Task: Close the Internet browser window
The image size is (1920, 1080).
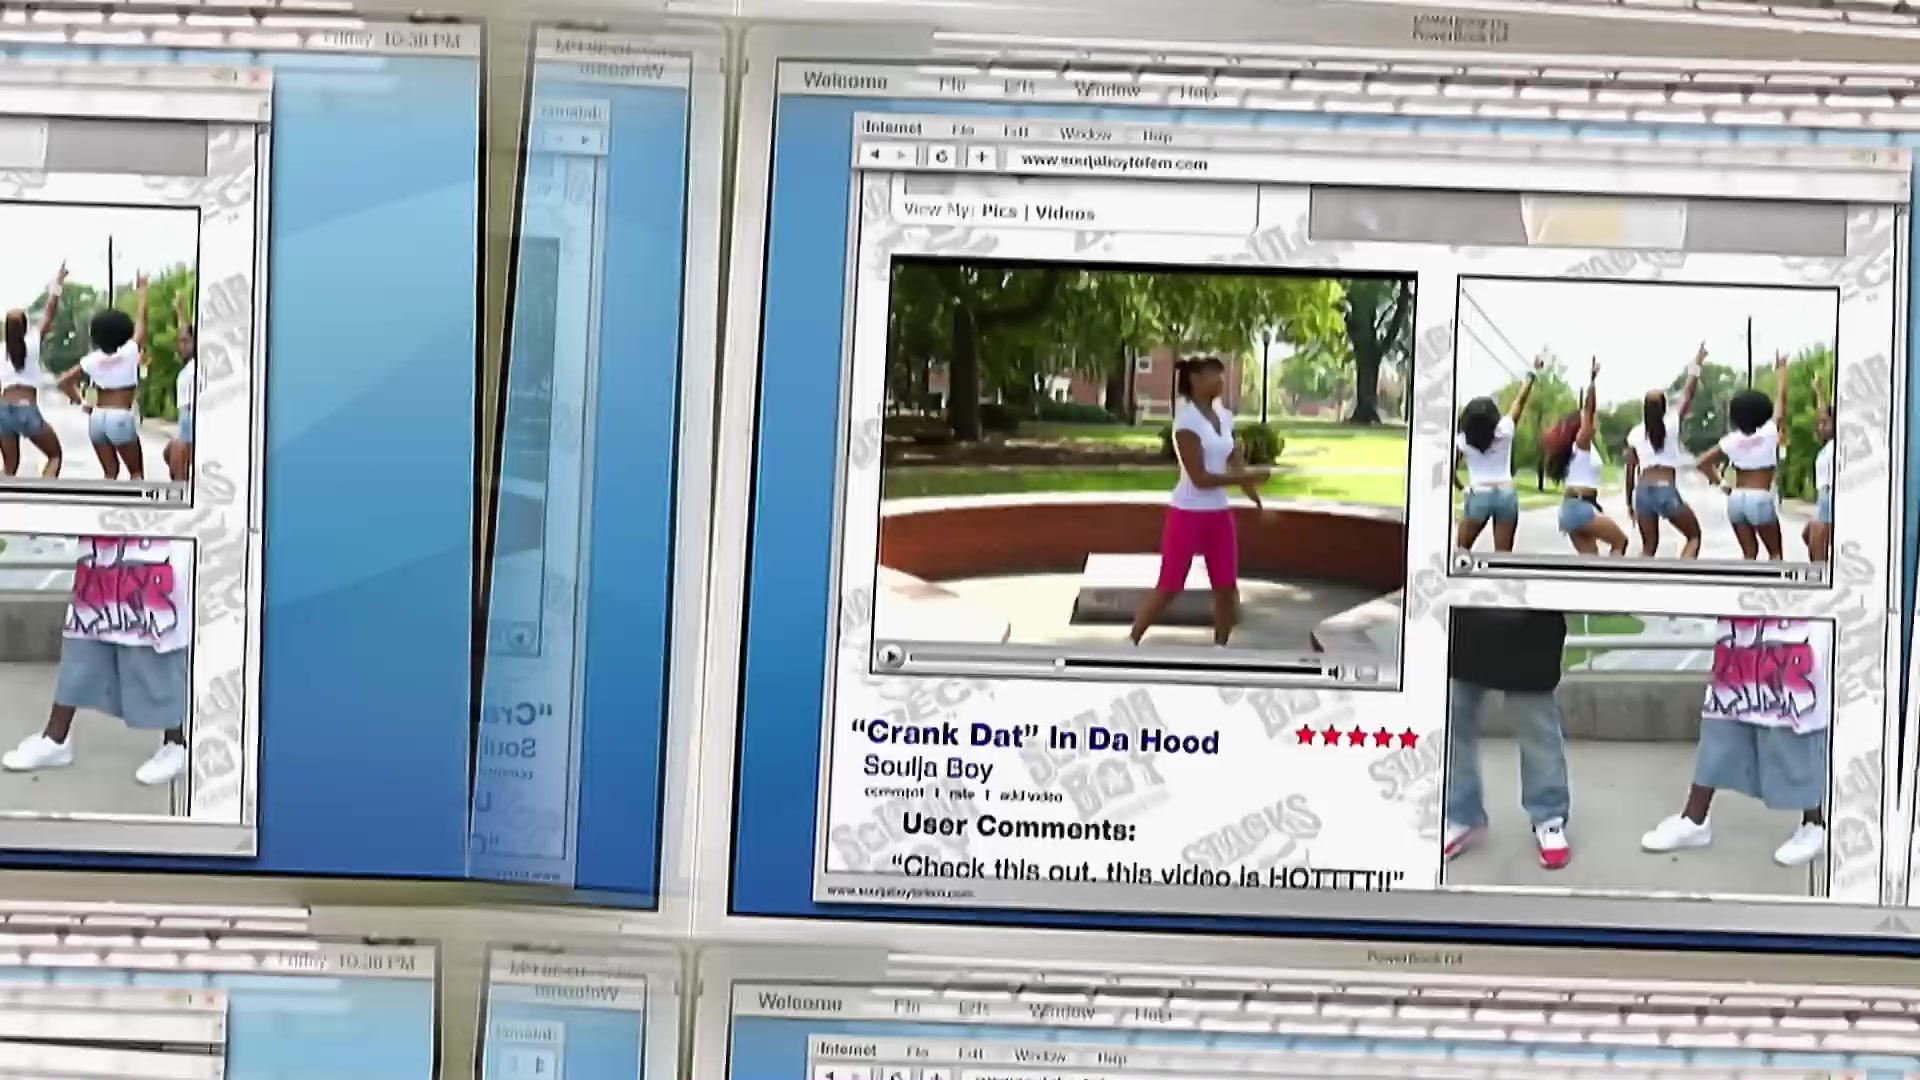Action: point(1893,158)
